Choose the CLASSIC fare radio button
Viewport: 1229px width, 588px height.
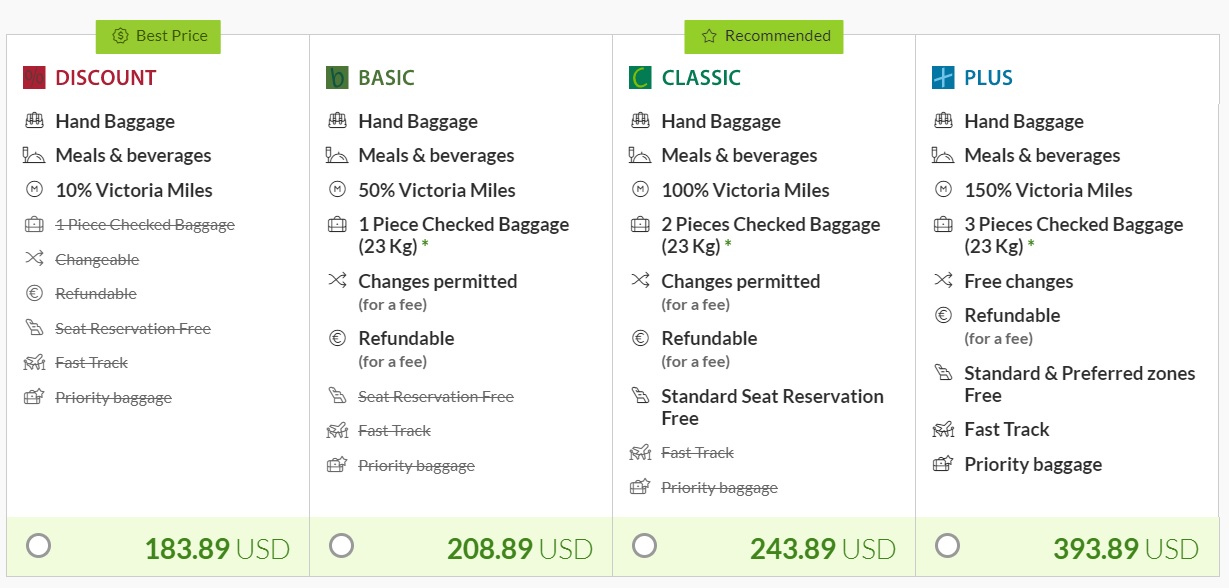pos(645,546)
